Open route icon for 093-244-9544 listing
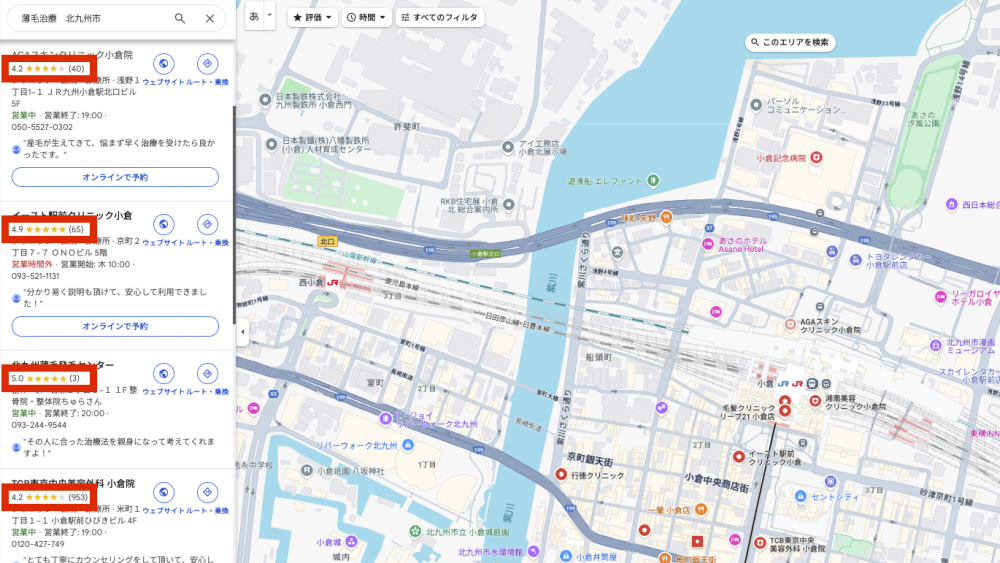Image resolution: width=1000 pixels, height=563 pixels. click(207, 374)
